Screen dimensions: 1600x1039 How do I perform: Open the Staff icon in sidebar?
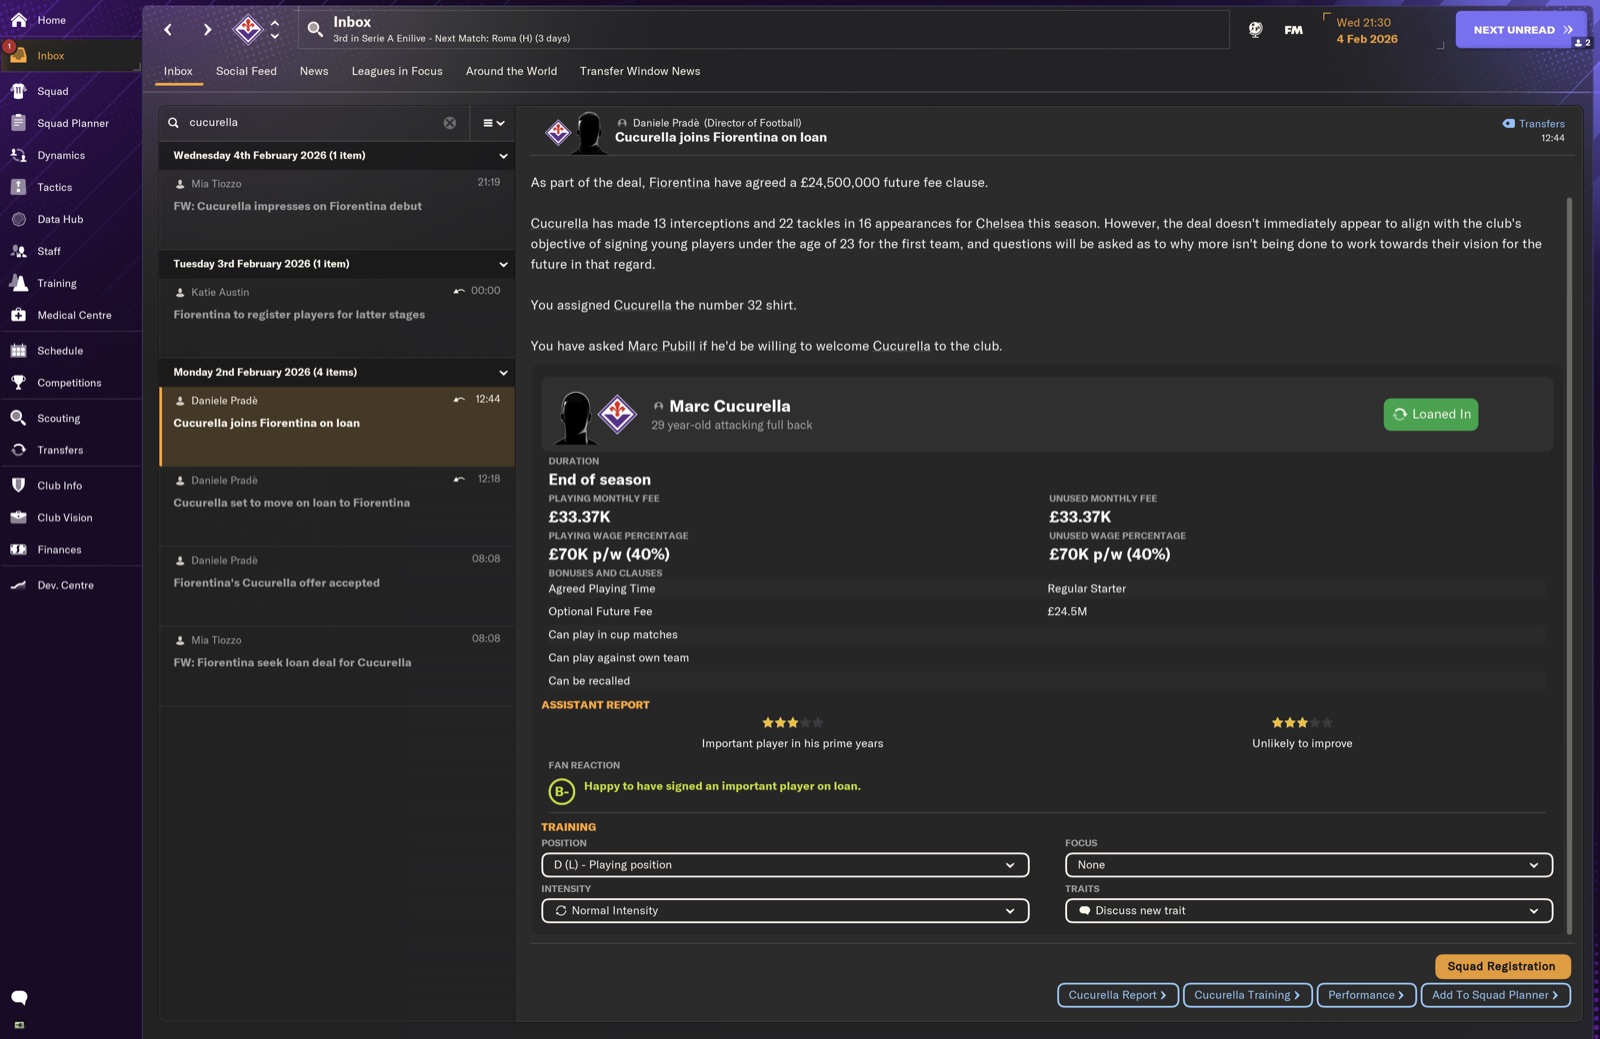tap(18, 251)
